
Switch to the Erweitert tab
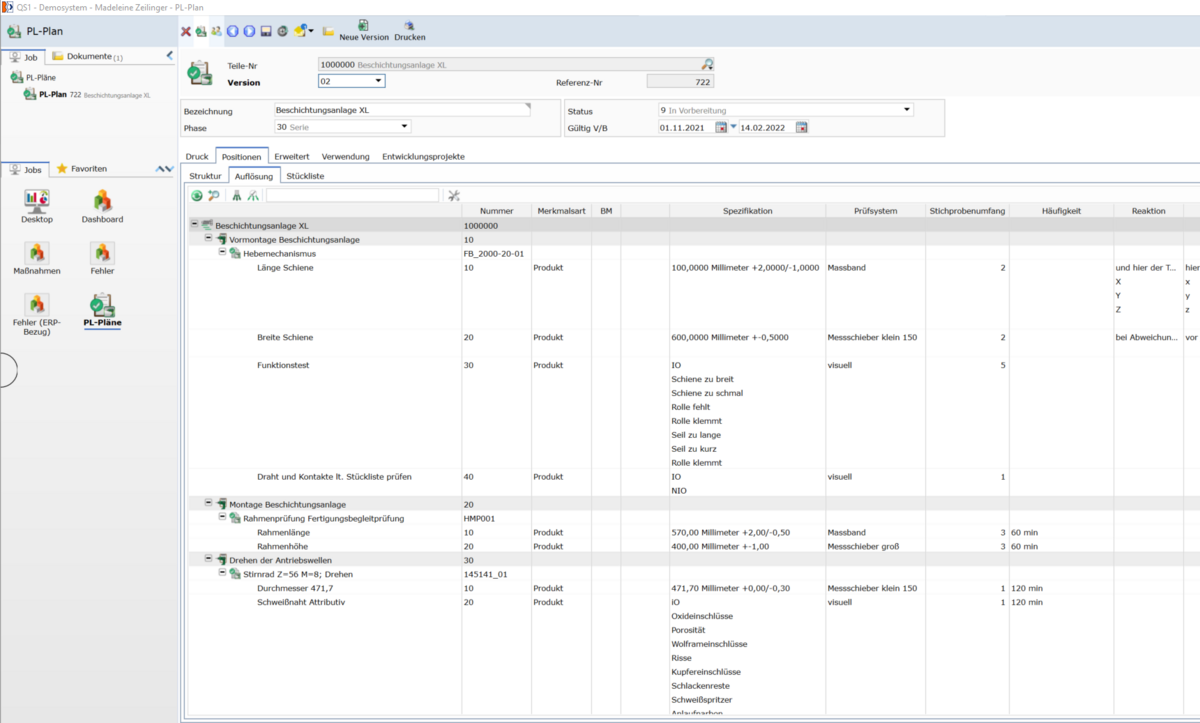pyautogui.click(x=292, y=157)
